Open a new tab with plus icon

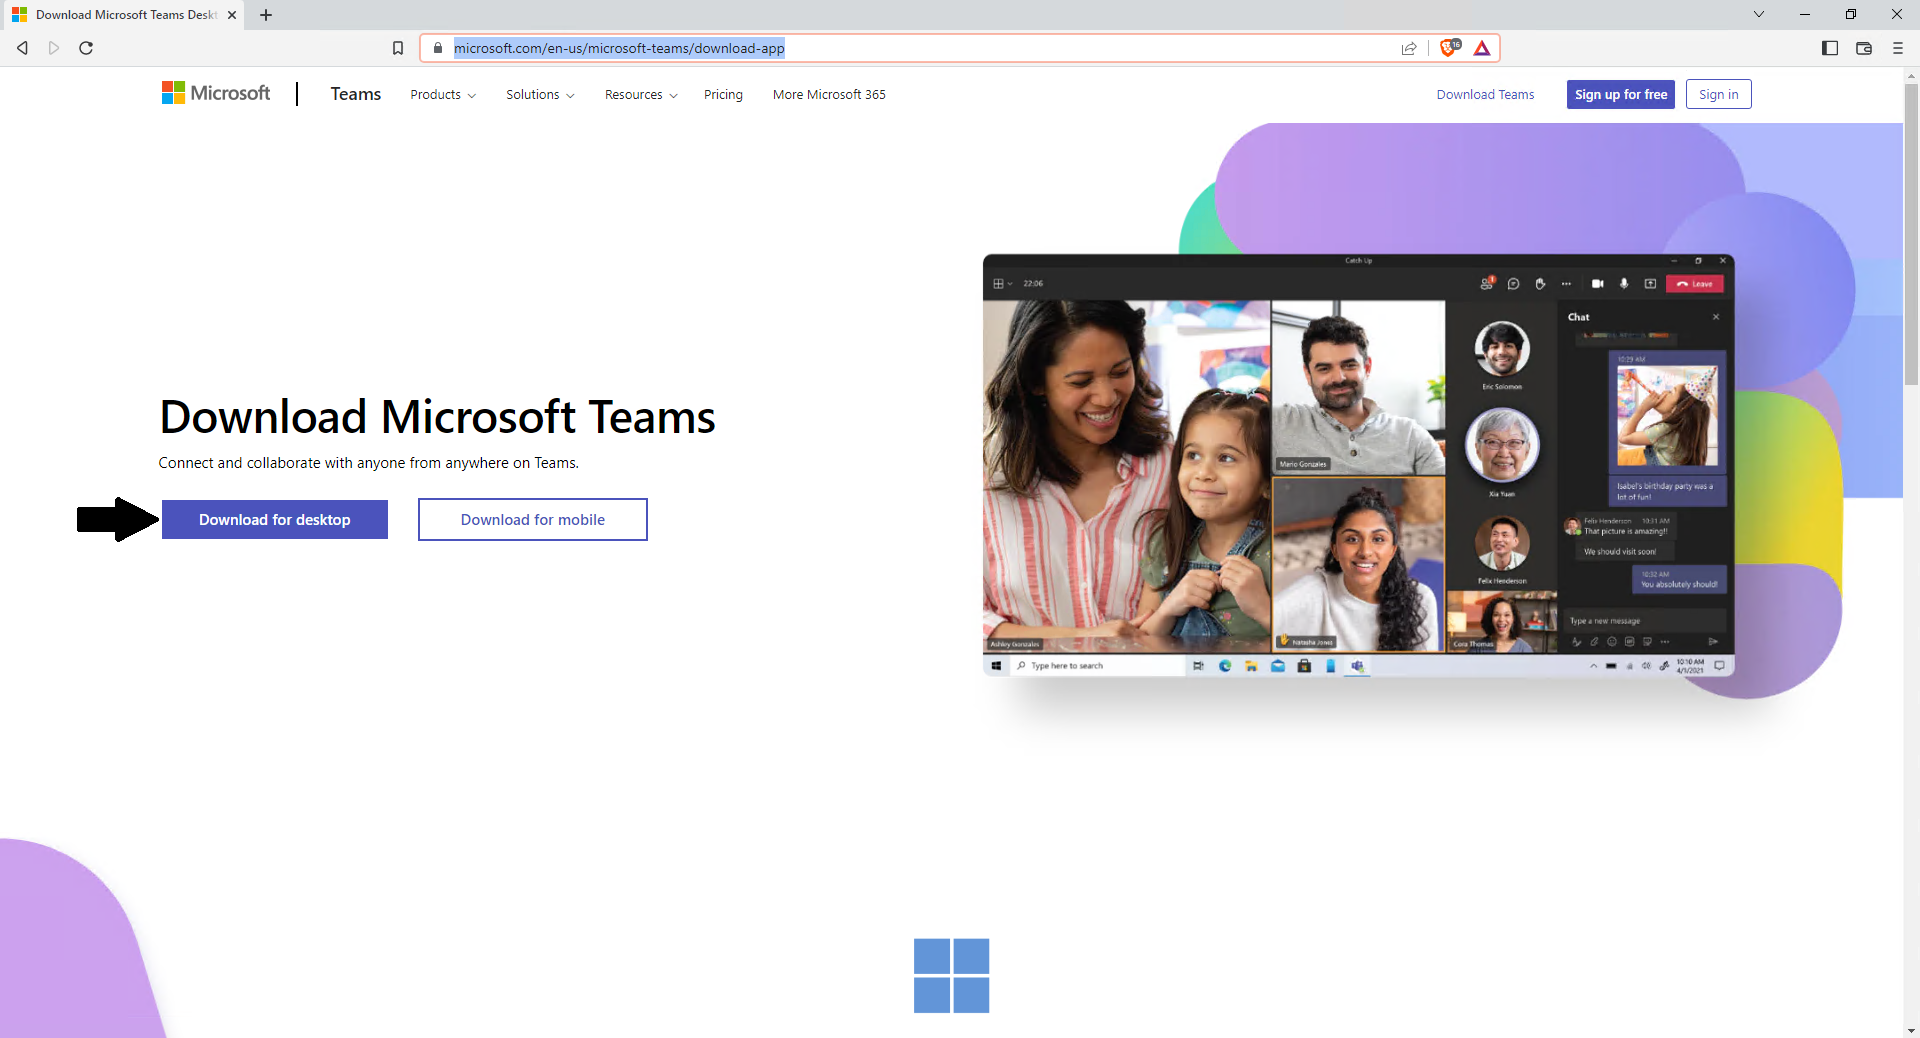[x=266, y=15]
